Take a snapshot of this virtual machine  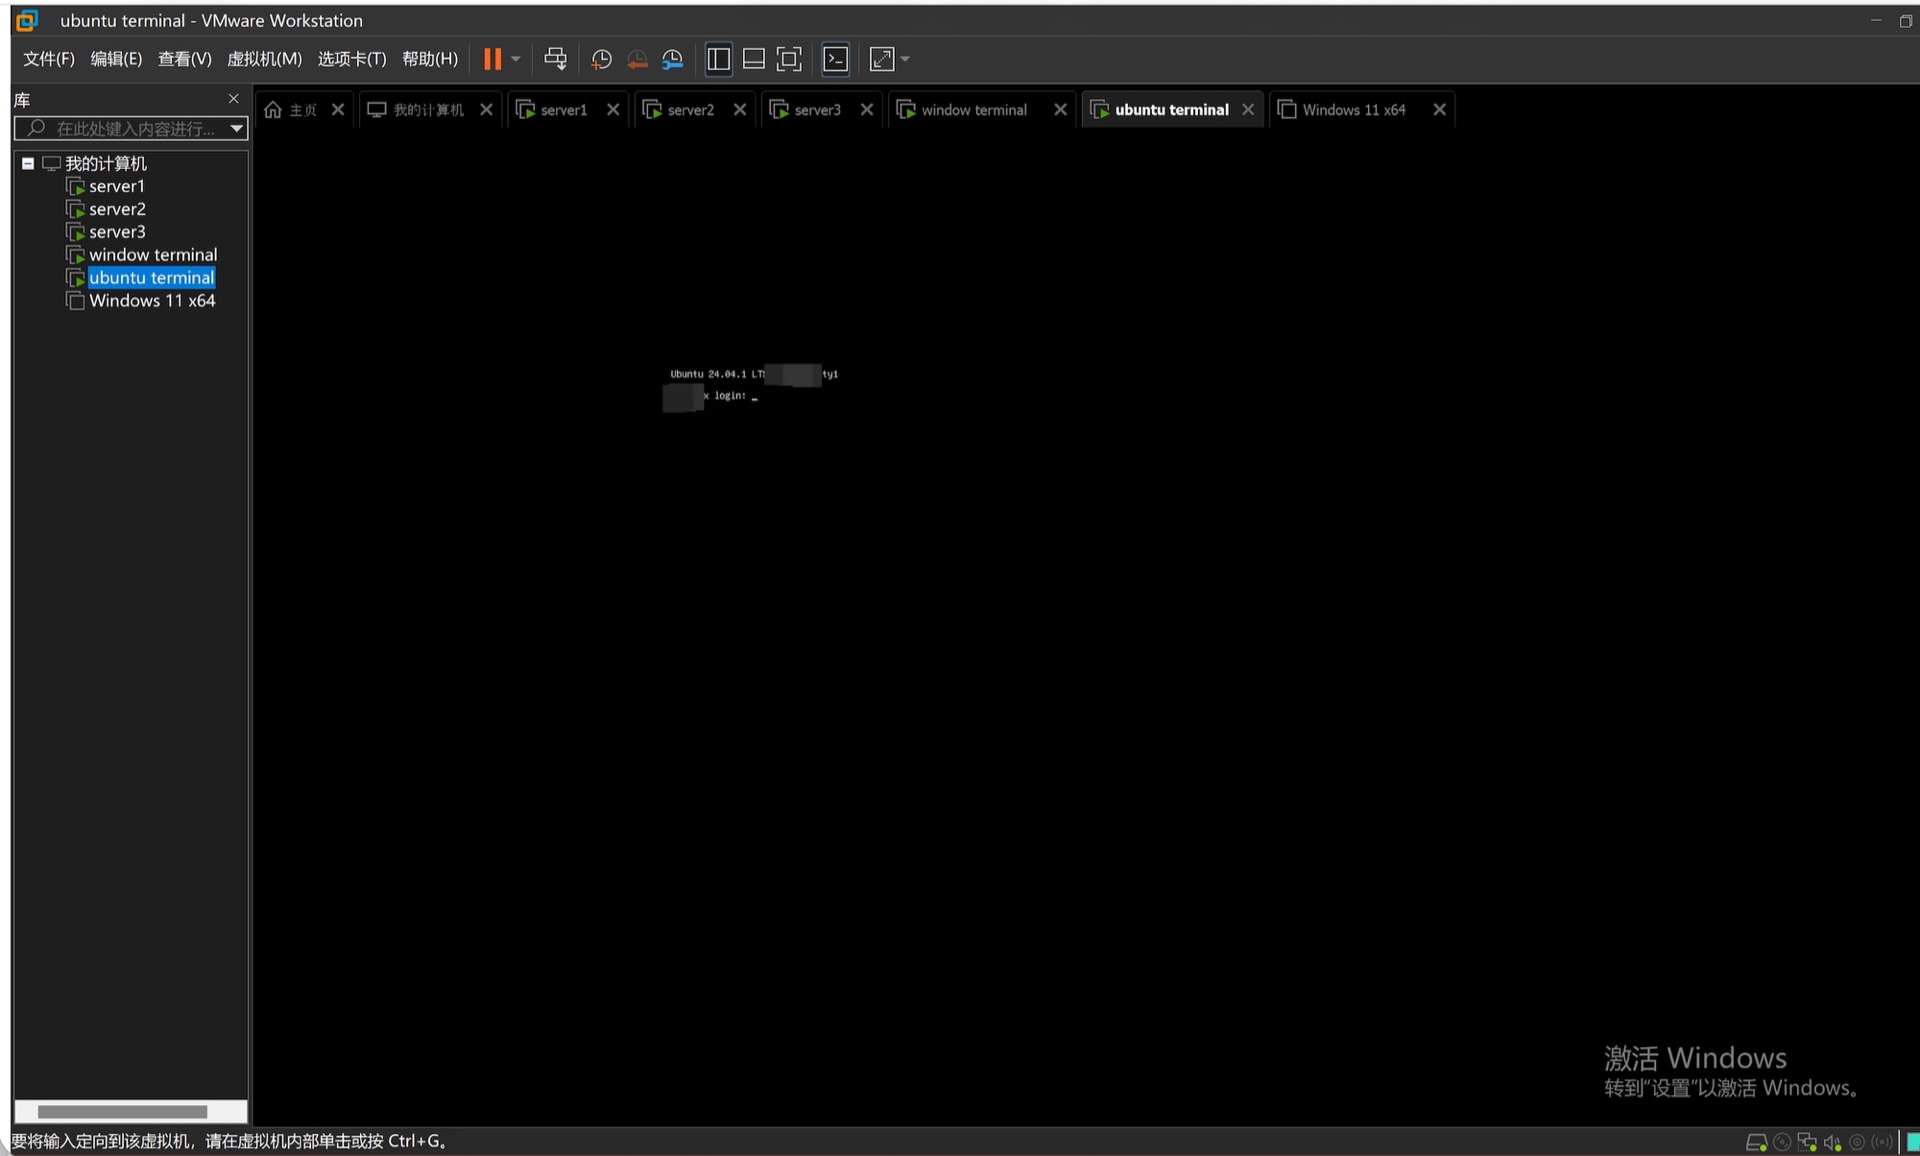[x=601, y=59]
